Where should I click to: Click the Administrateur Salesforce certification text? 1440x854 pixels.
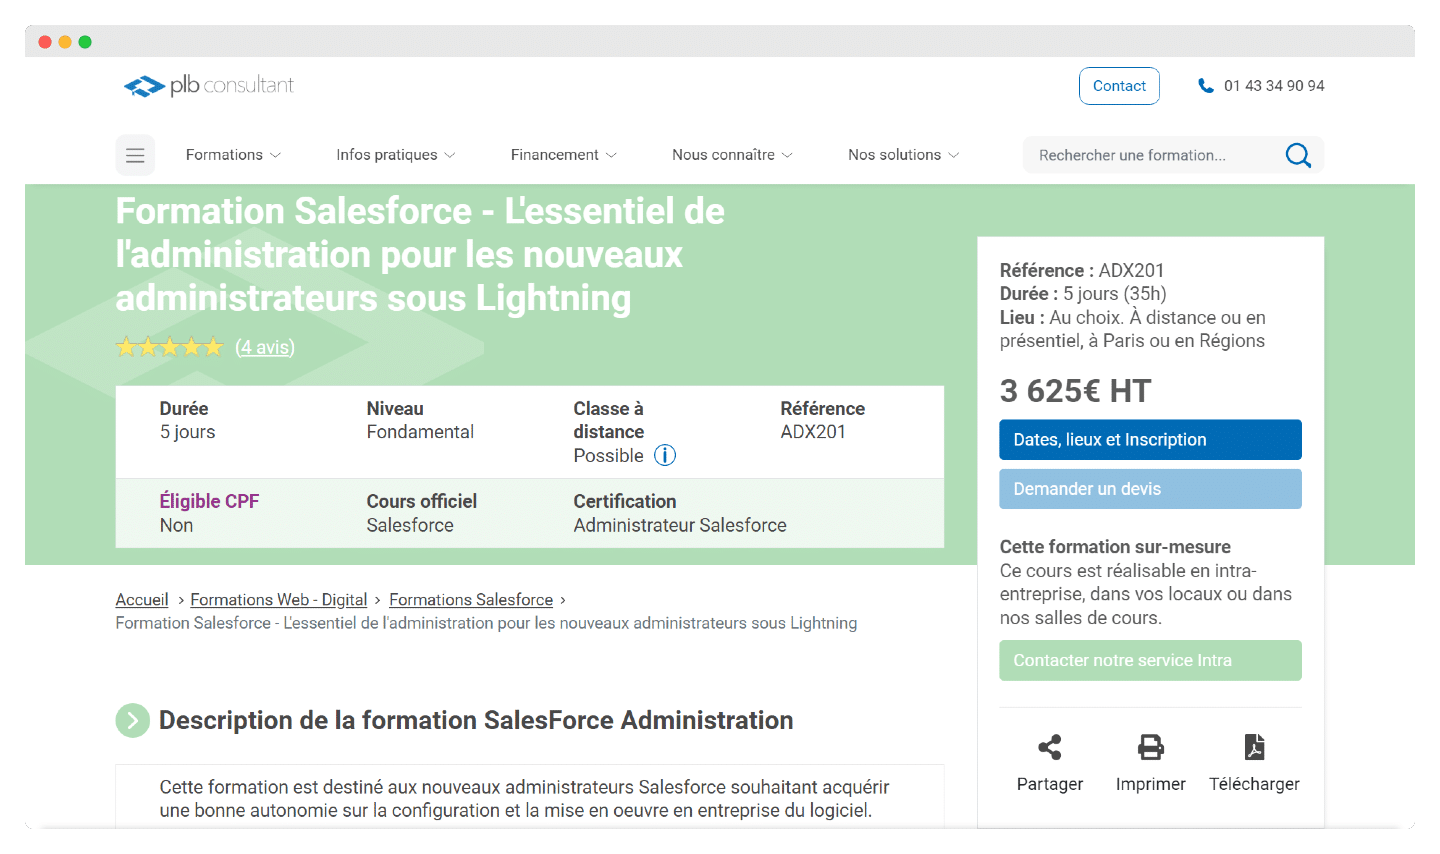point(680,525)
